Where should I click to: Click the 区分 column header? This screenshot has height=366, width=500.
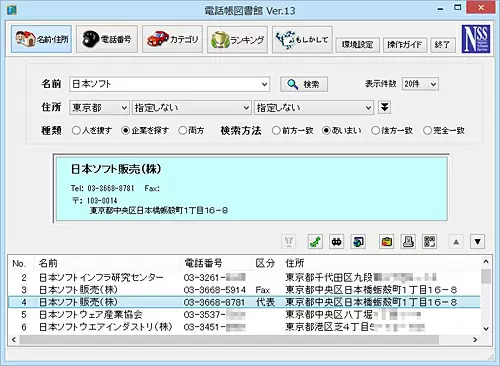pyautogui.click(x=266, y=263)
